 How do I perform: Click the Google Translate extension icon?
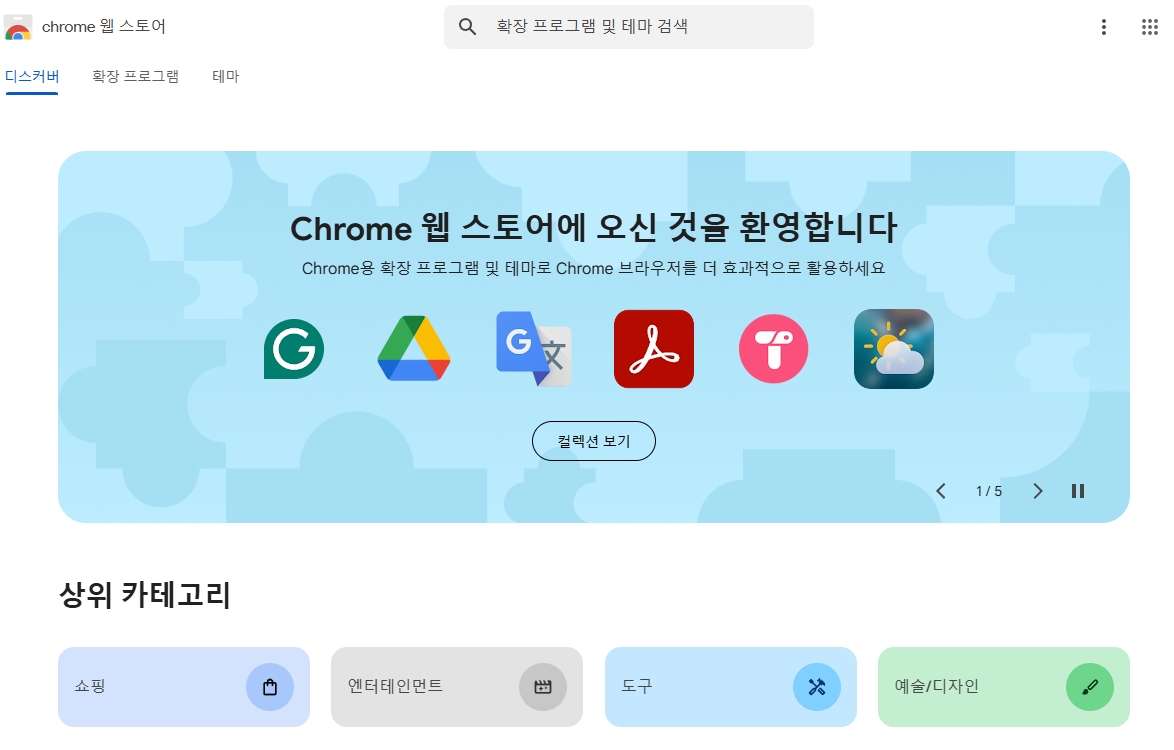click(533, 349)
